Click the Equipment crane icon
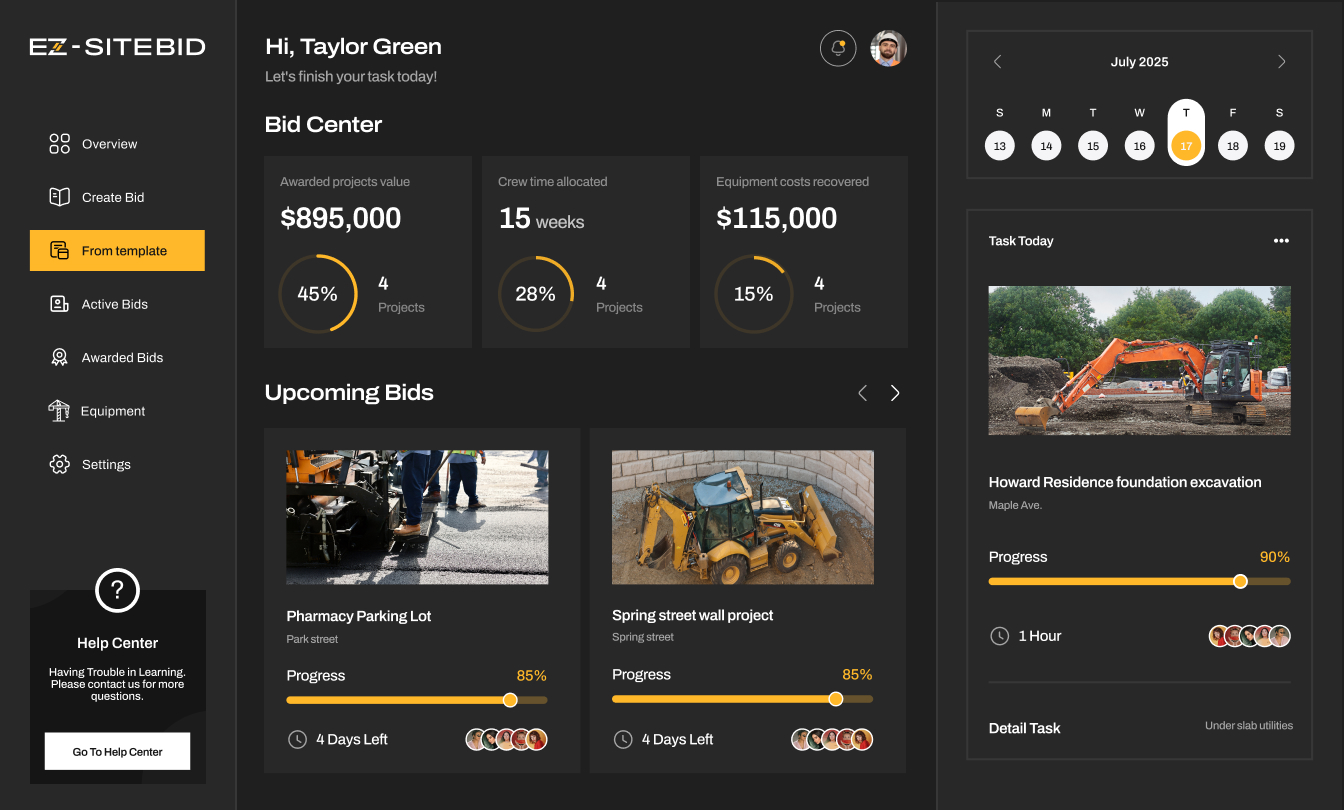Image resolution: width=1344 pixels, height=810 pixels. click(x=59, y=411)
